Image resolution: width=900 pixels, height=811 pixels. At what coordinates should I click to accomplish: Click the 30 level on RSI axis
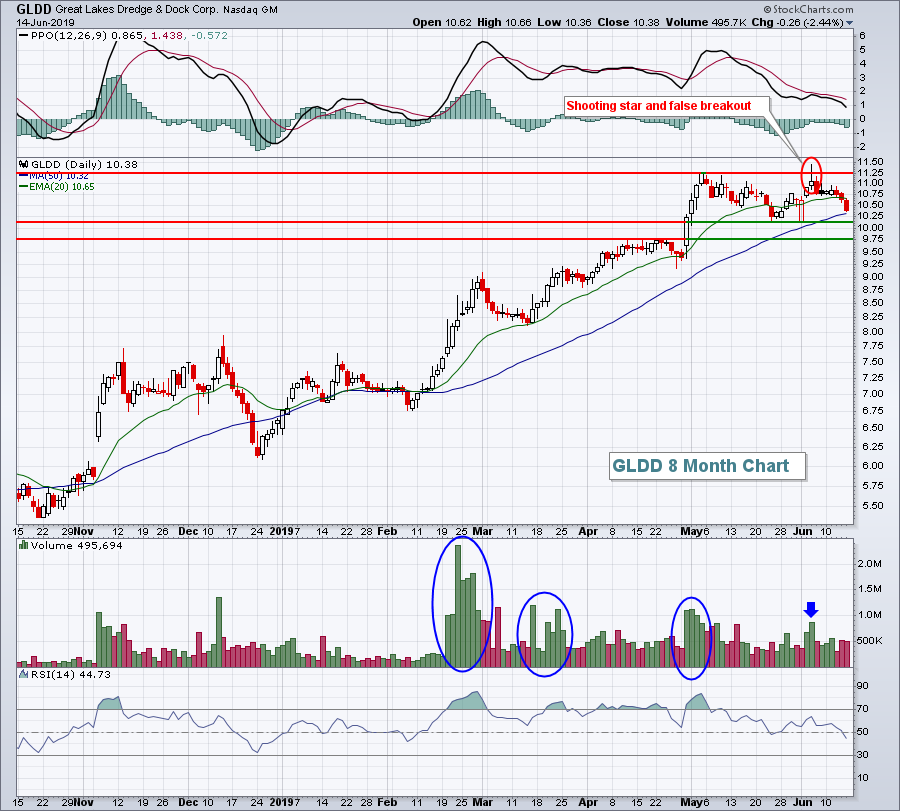(863, 755)
